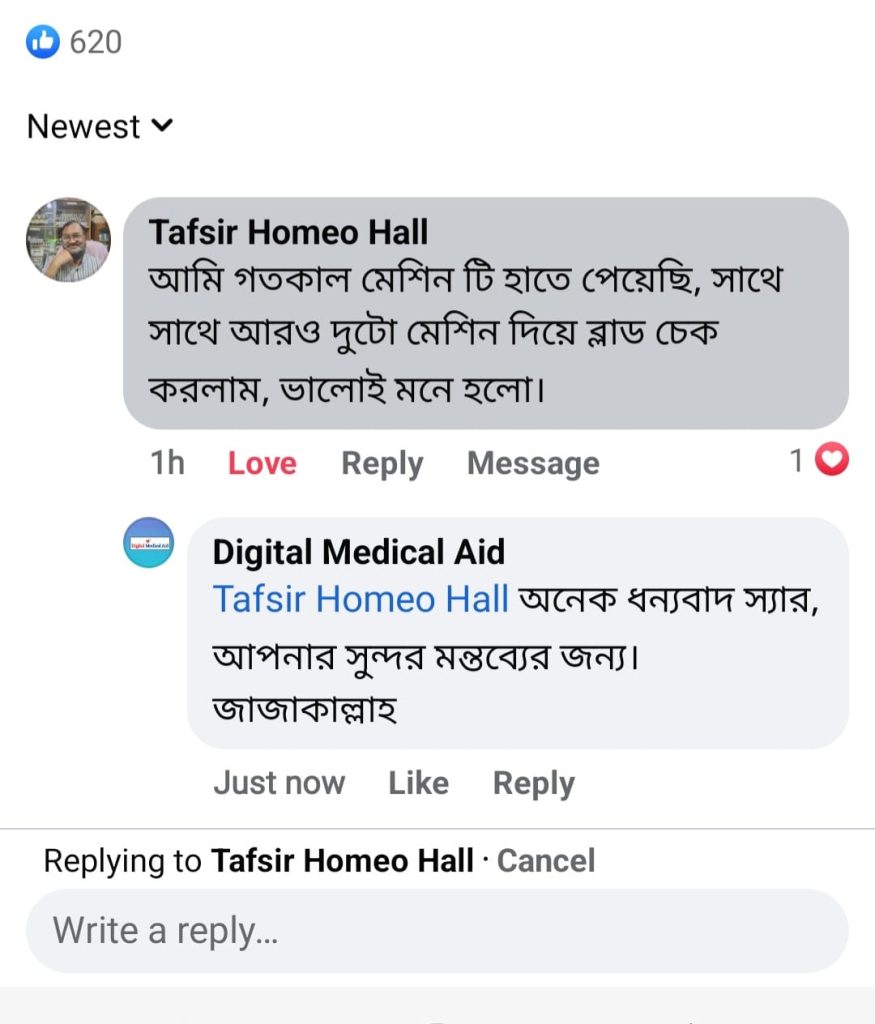
Task: Open Tafsir Homeo Hall's profile picture
Action: (x=68, y=240)
